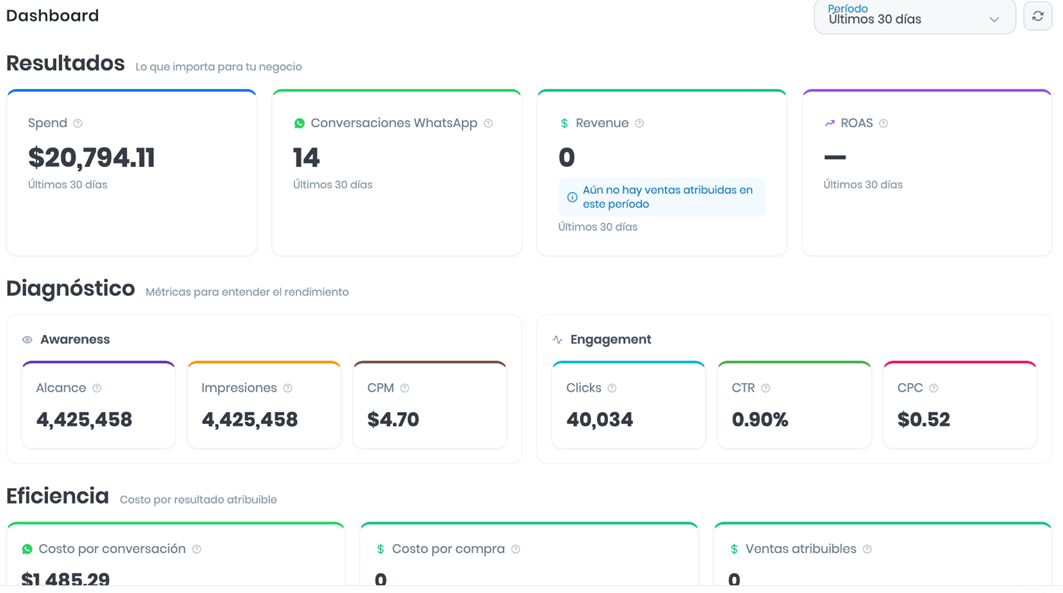Click the Clicks value 40,034
Image resolution: width=1063 pixels, height=593 pixels.
click(x=599, y=420)
